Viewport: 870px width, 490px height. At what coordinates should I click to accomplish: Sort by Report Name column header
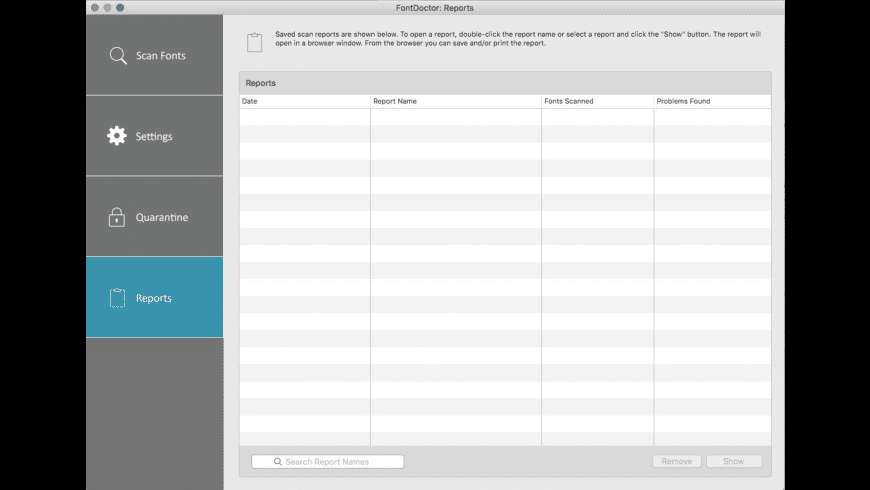pos(456,101)
